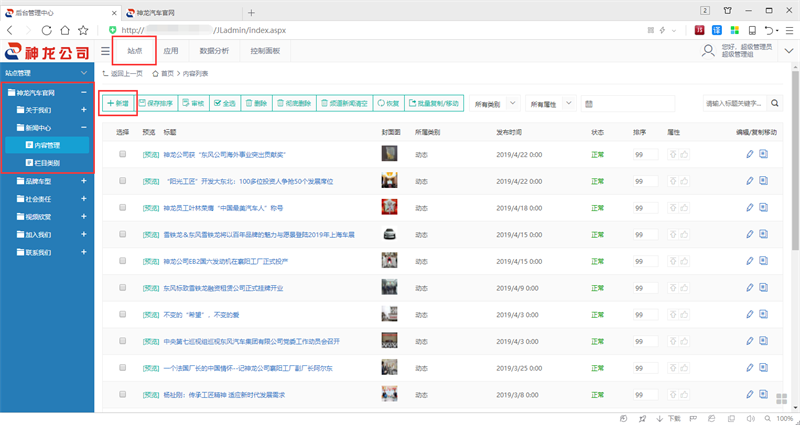
Task: Check the box for 一个法国厂长的中国情怀 row
Action: pyautogui.click(x=122, y=367)
